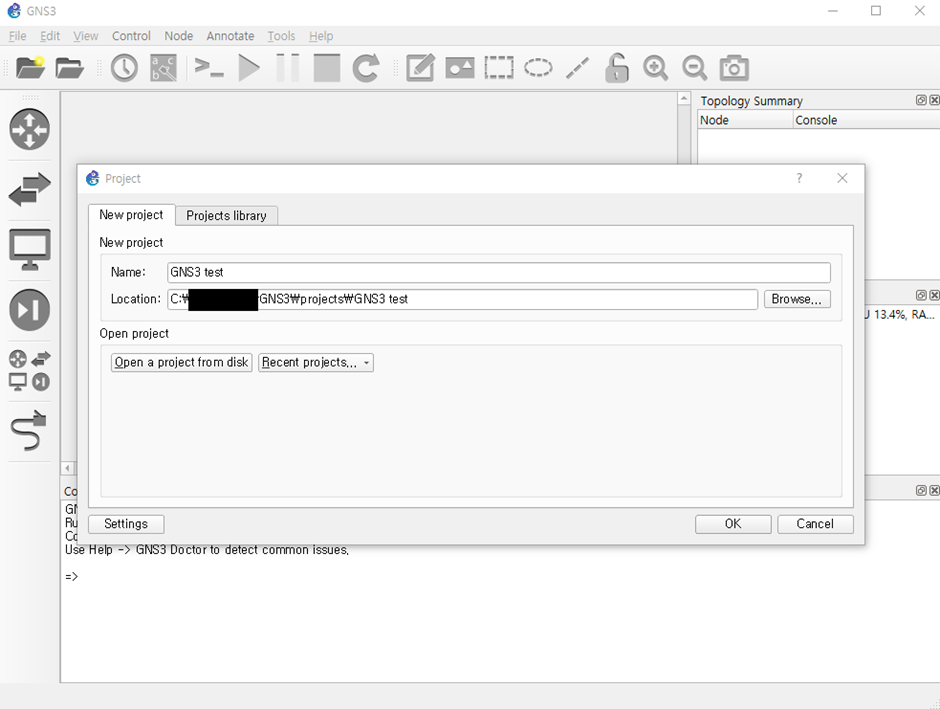Close the Project dialog with X

[x=842, y=178]
